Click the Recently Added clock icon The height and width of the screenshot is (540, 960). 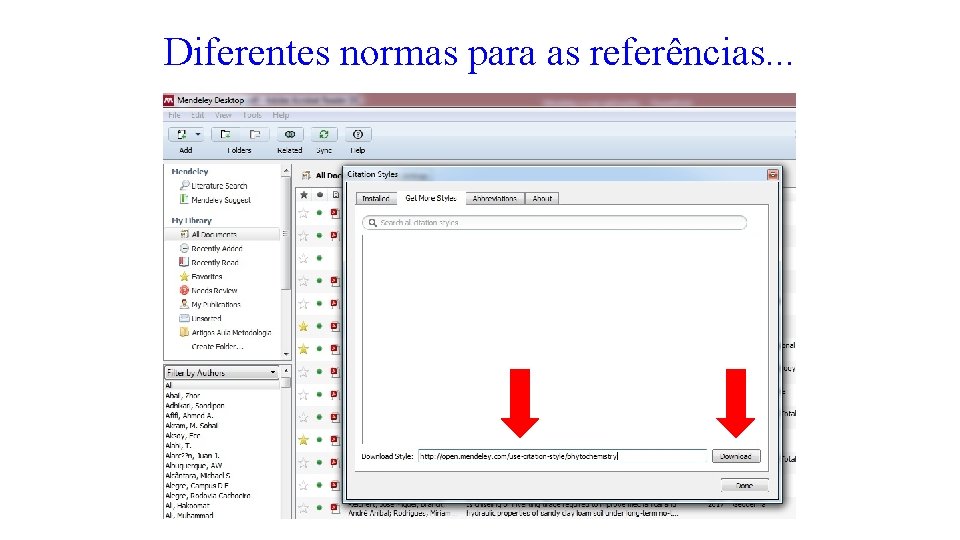pos(184,248)
